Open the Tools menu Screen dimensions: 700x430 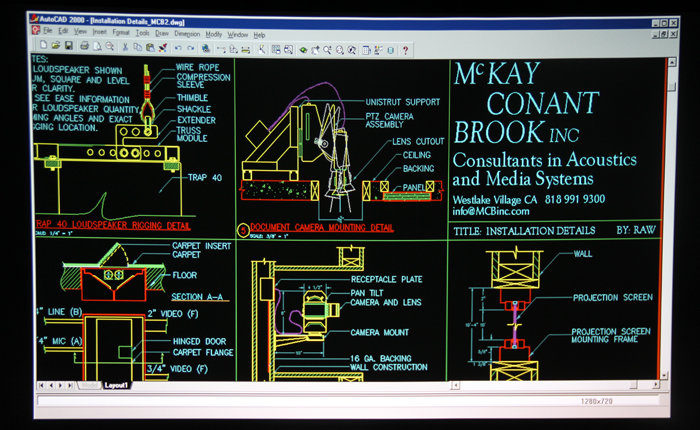[x=143, y=34]
